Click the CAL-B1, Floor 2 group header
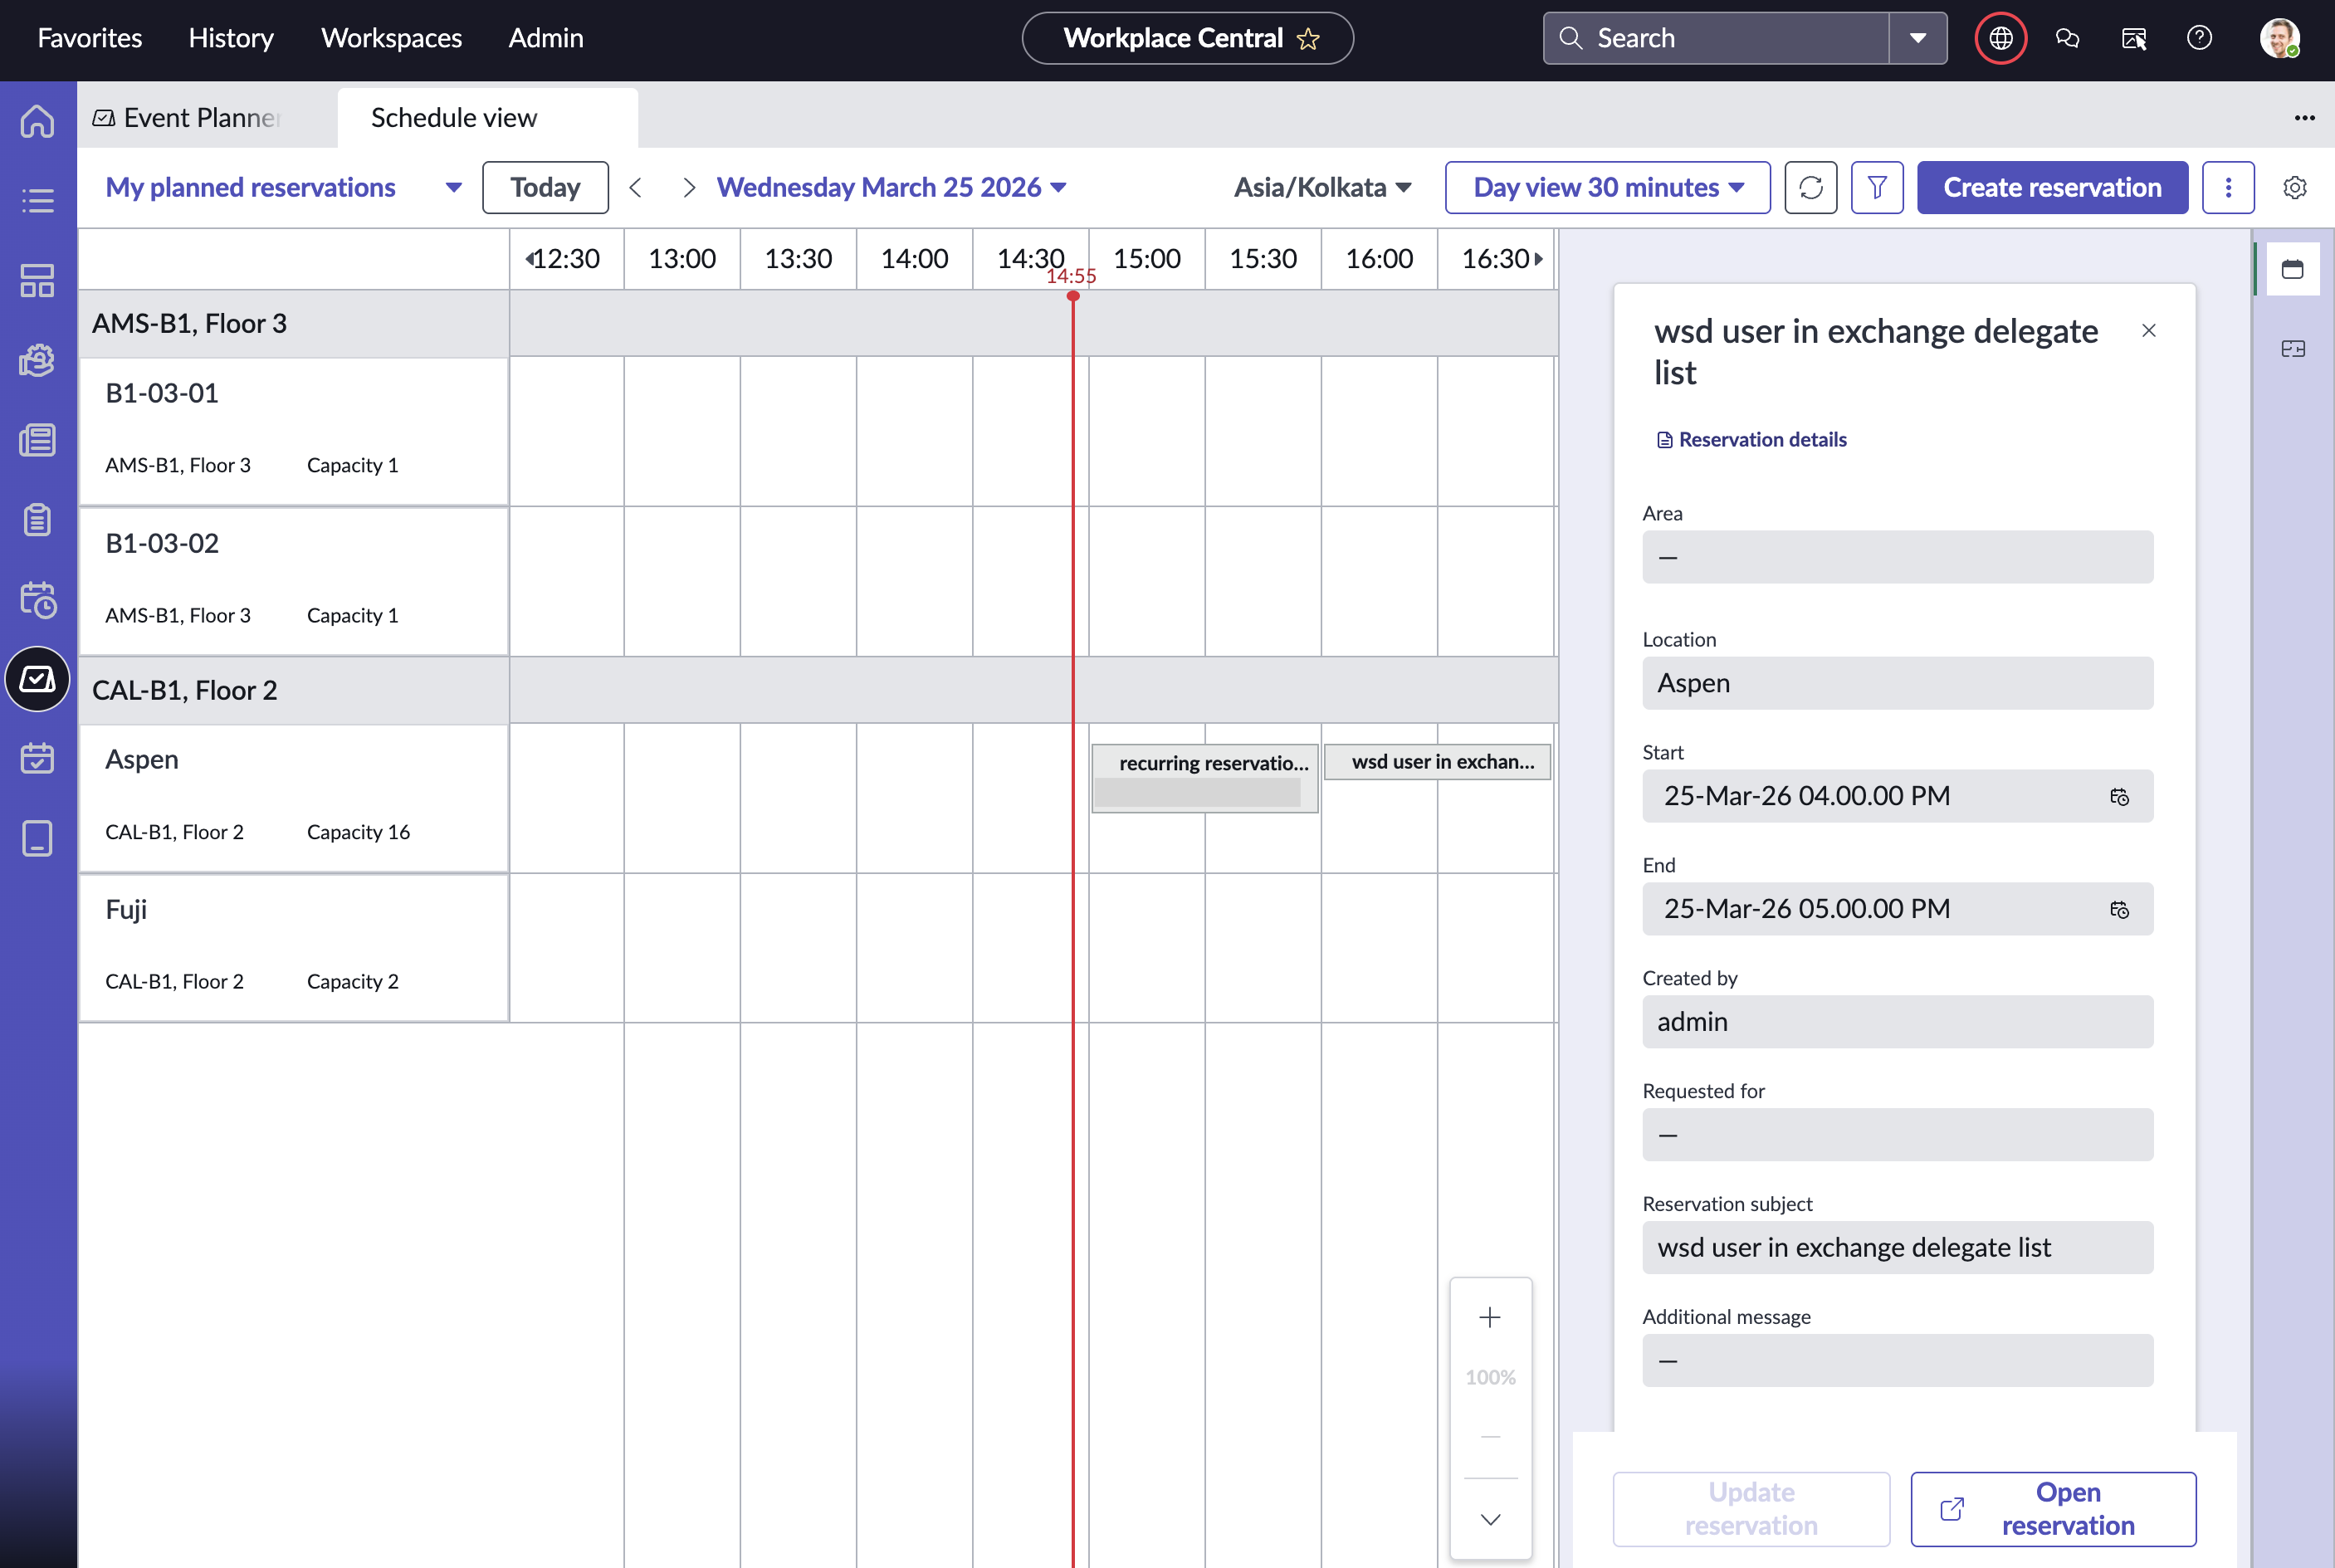Viewport: 2335px width, 1568px height. click(x=293, y=690)
